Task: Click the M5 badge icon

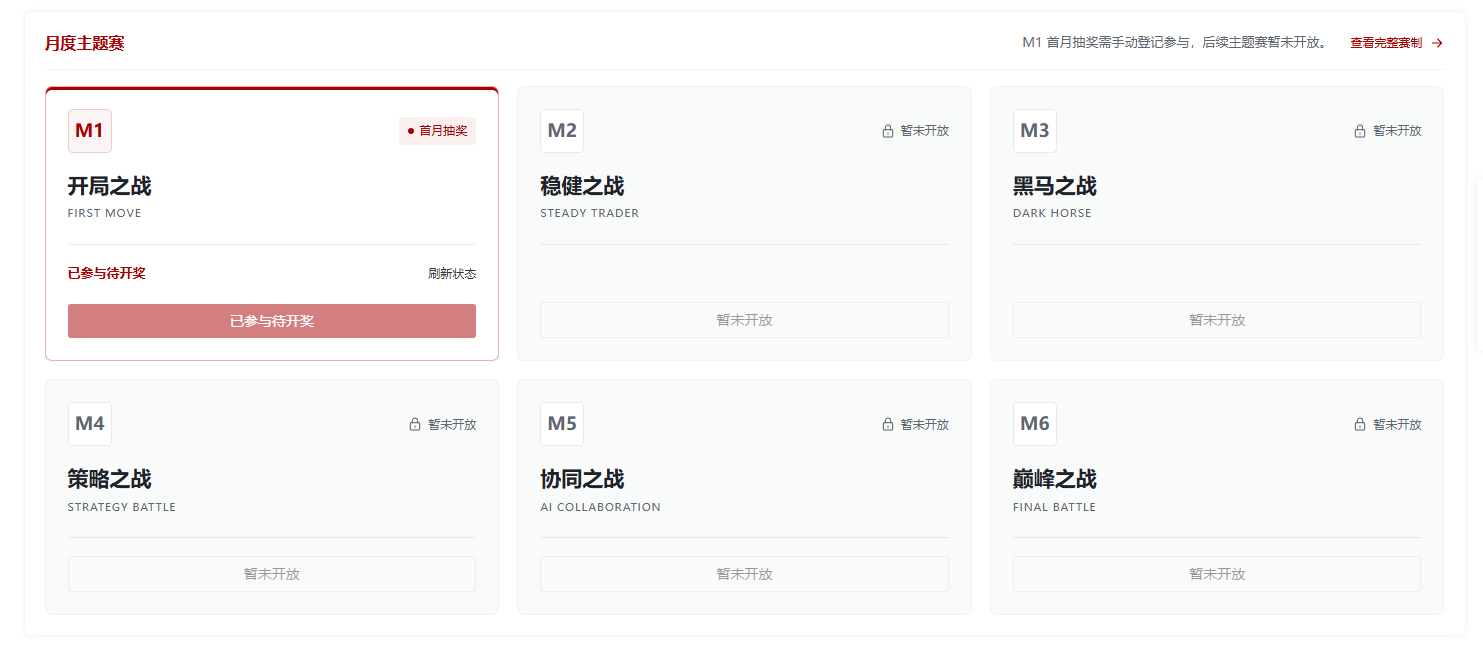Action: click(x=562, y=424)
